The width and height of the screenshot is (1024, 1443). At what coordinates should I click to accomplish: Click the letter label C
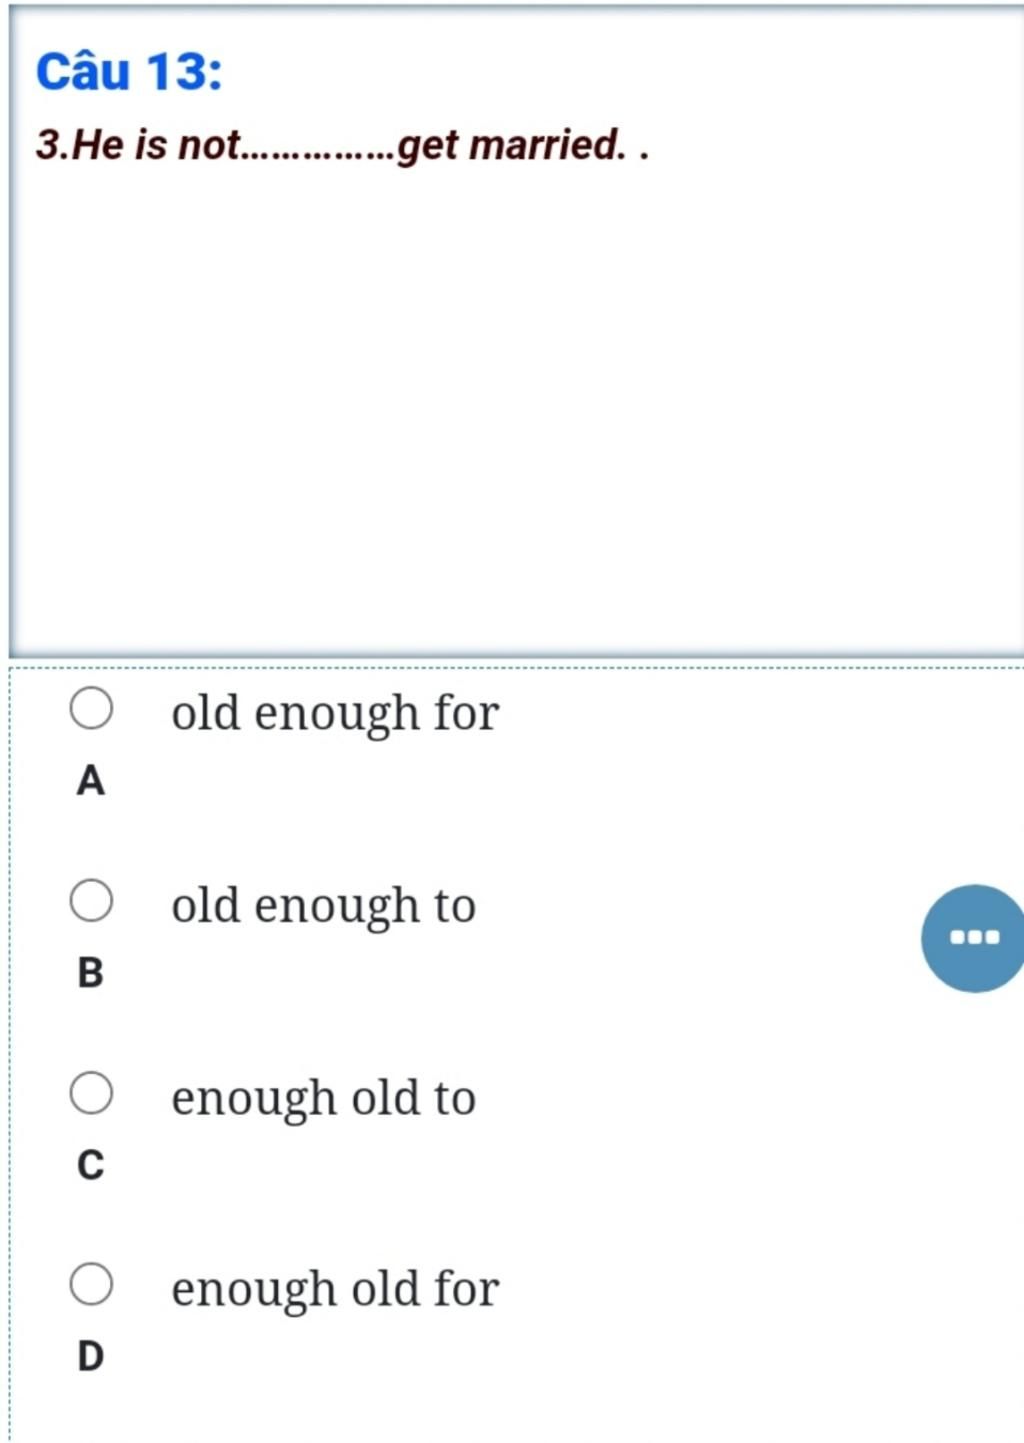[x=90, y=1164]
